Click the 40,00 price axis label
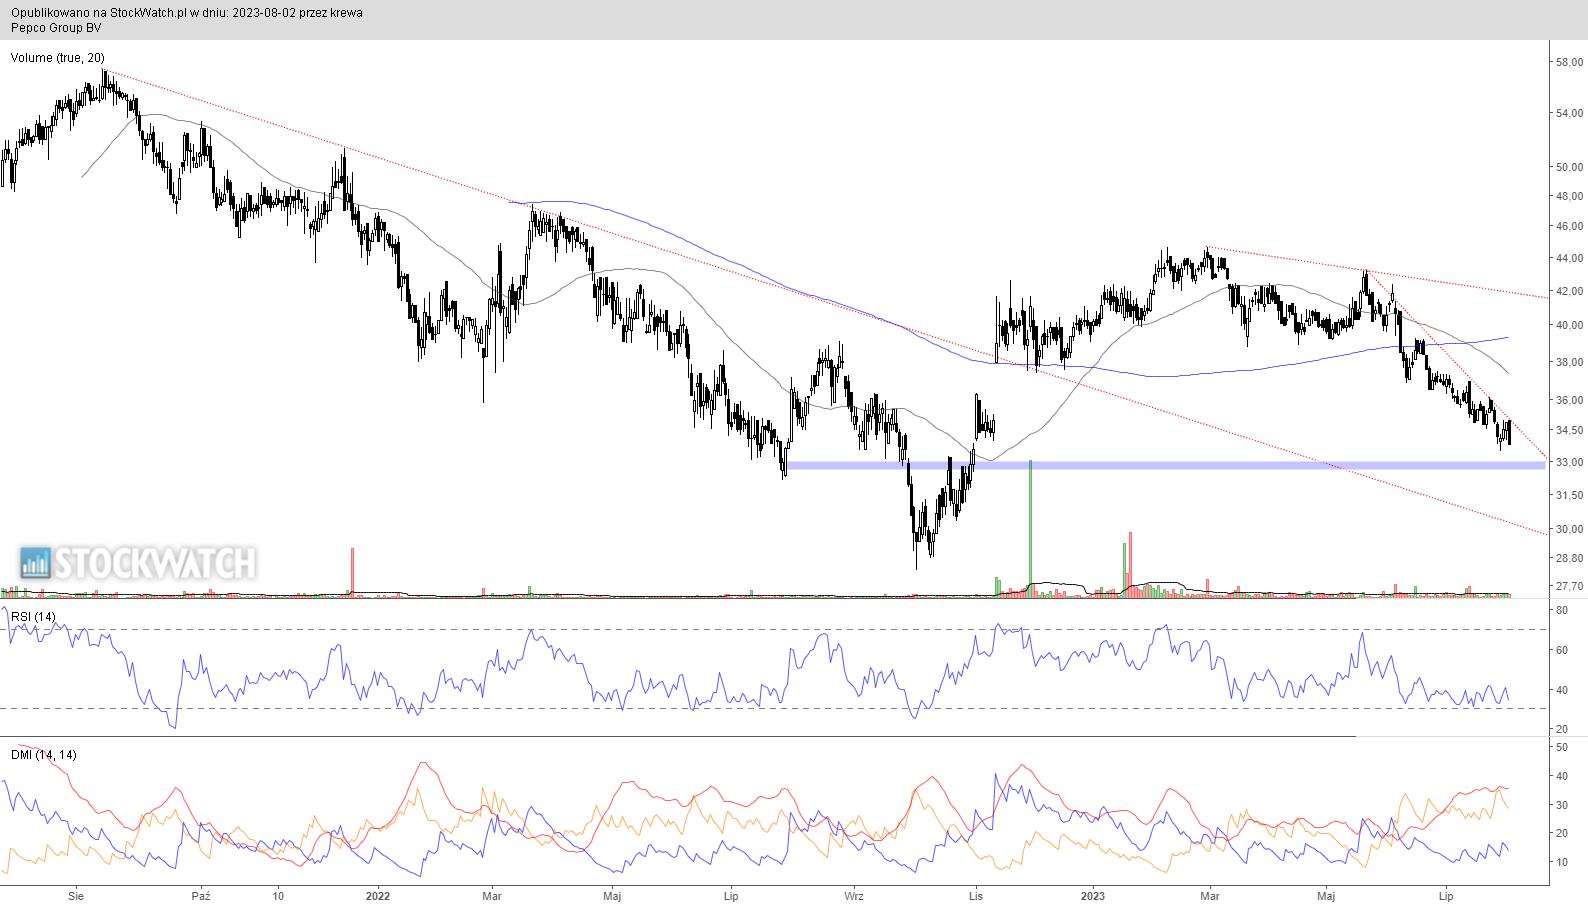This screenshot has height=904, width=1588. 1569,325
